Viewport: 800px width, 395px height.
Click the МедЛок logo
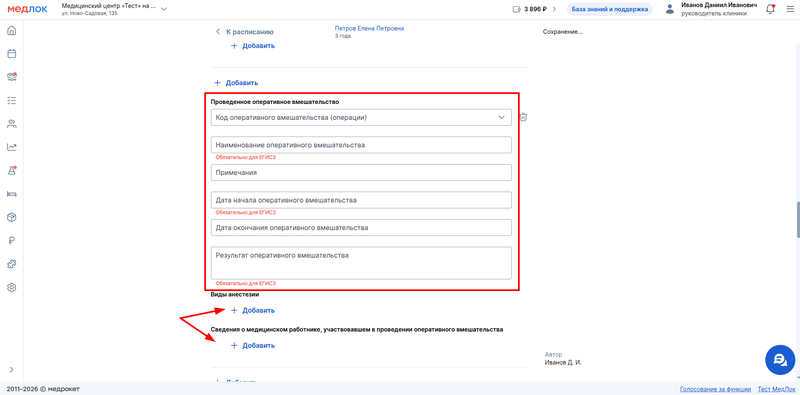(x=28, y=9)
